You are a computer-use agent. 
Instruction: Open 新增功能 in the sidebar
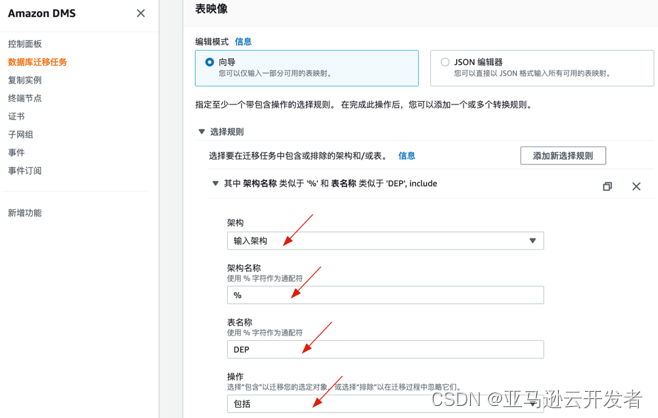(25, 213)
